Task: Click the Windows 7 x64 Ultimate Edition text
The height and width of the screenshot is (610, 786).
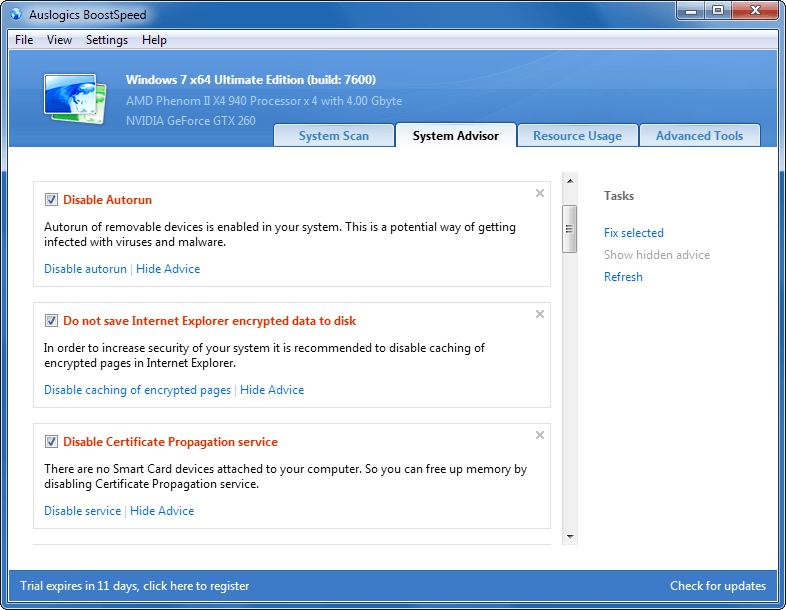Action: pos(251,80)
